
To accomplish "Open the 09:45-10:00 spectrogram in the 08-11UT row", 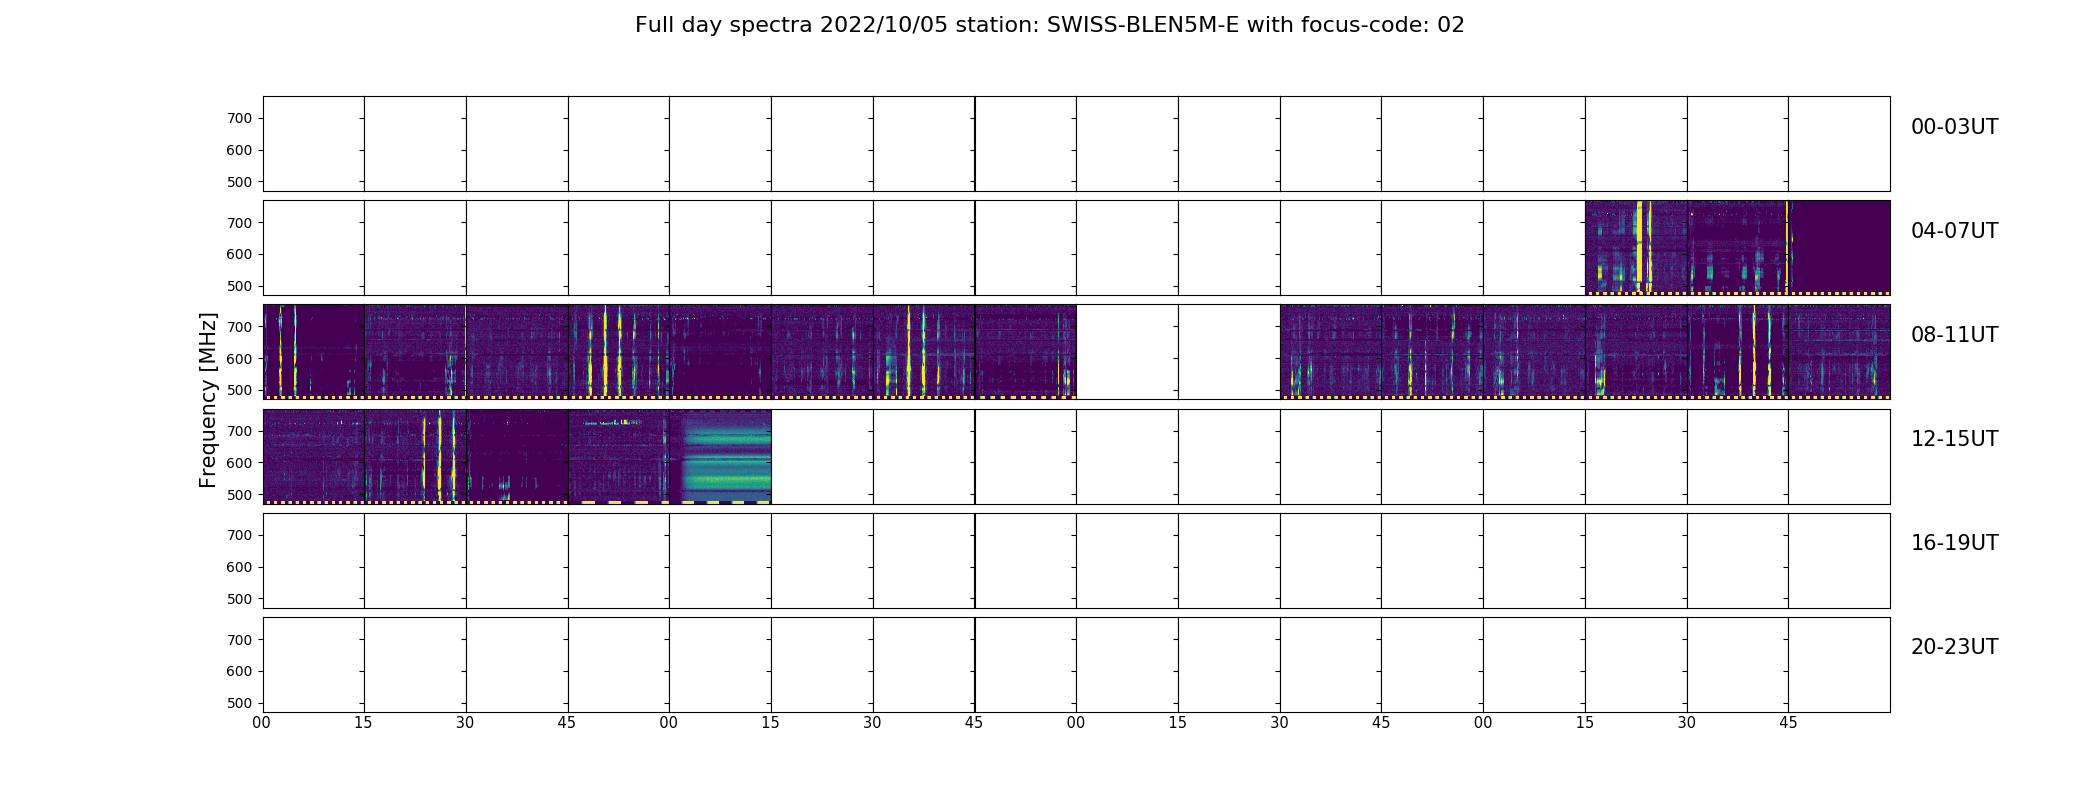I will (1026, 352).
